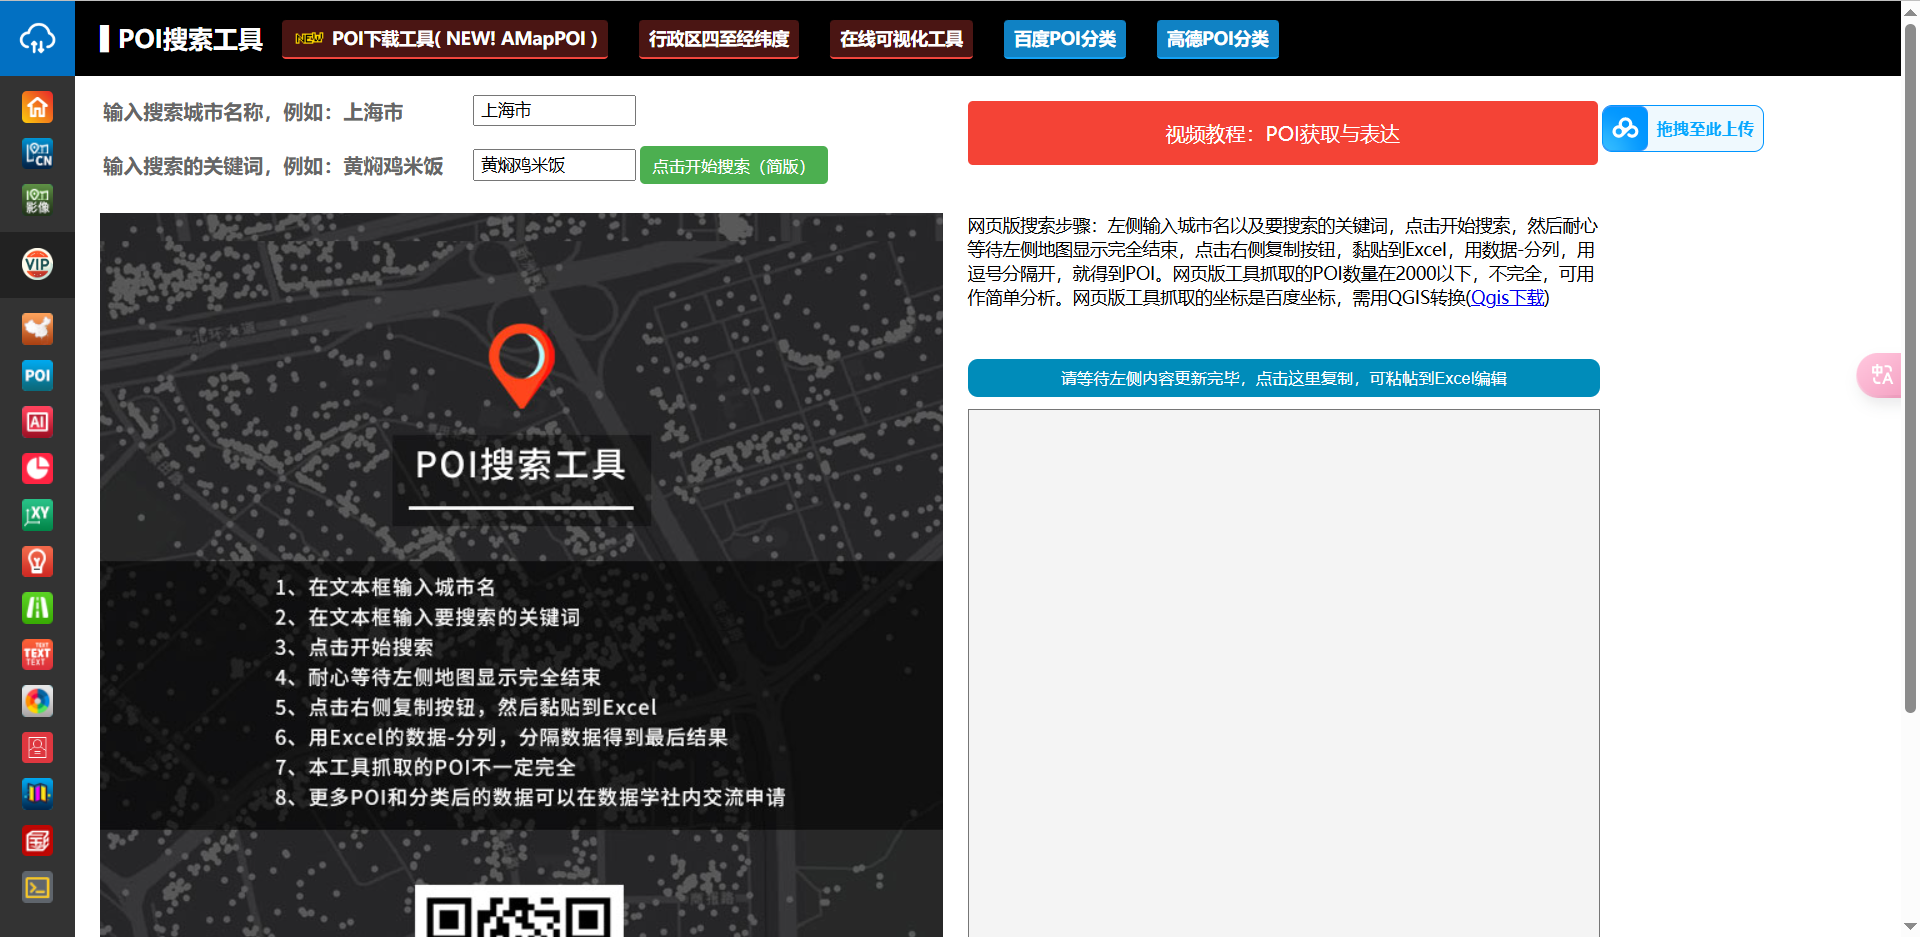Viewport: 1920px width, 937px height.
Task: Select the POI tool icon in the sidebar
Action: [37, 375]
